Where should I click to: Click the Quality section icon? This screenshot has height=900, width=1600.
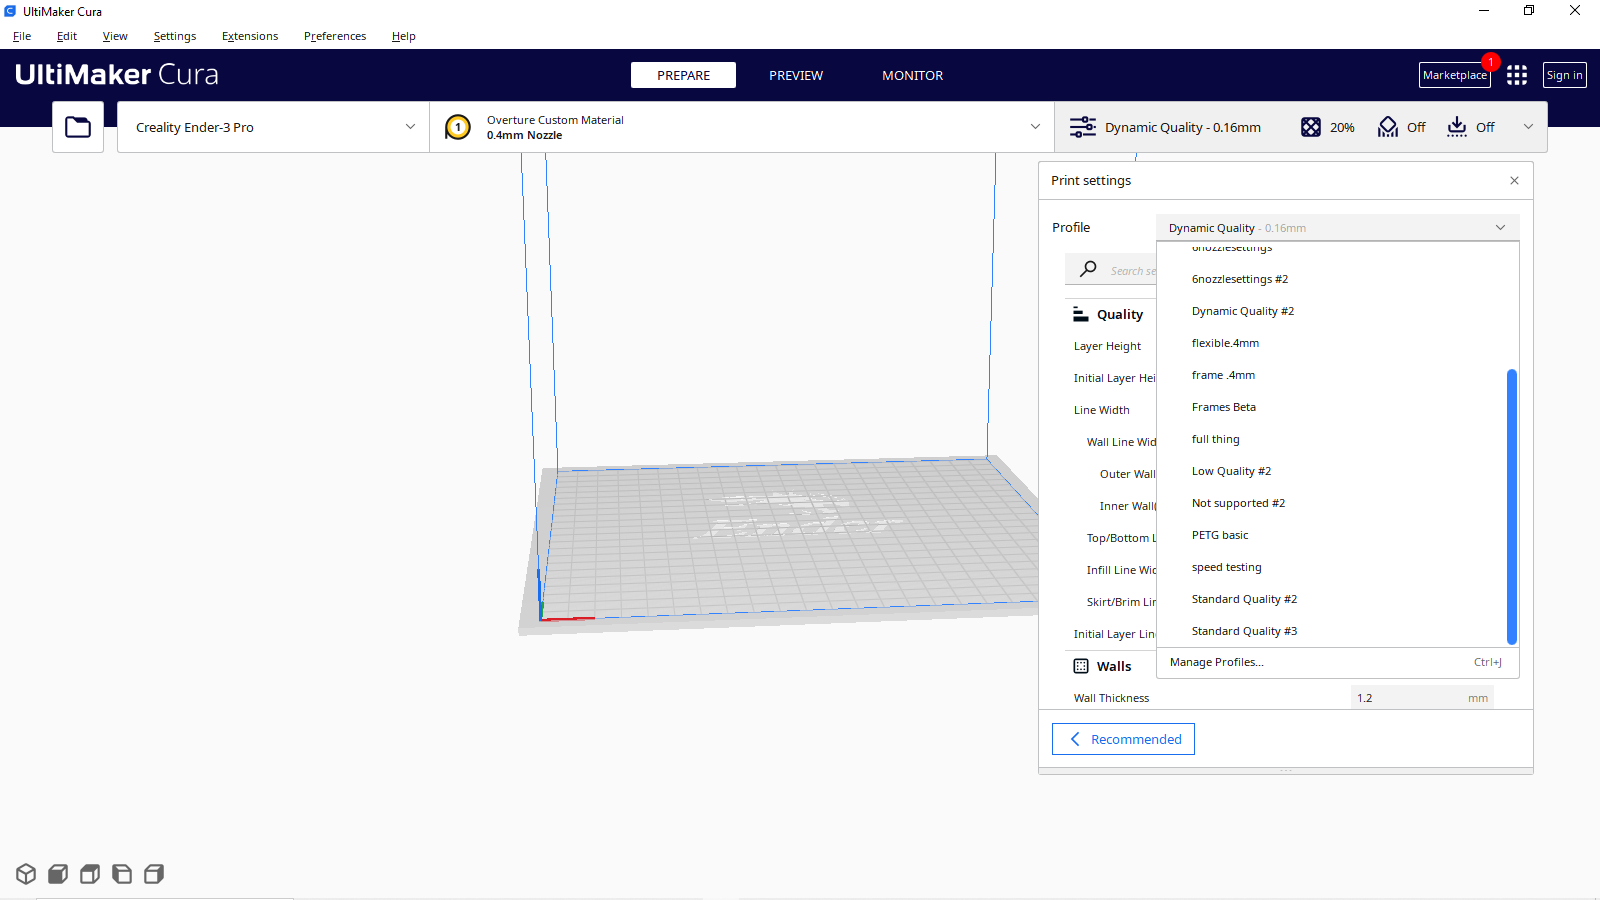tap(1082, 313)
